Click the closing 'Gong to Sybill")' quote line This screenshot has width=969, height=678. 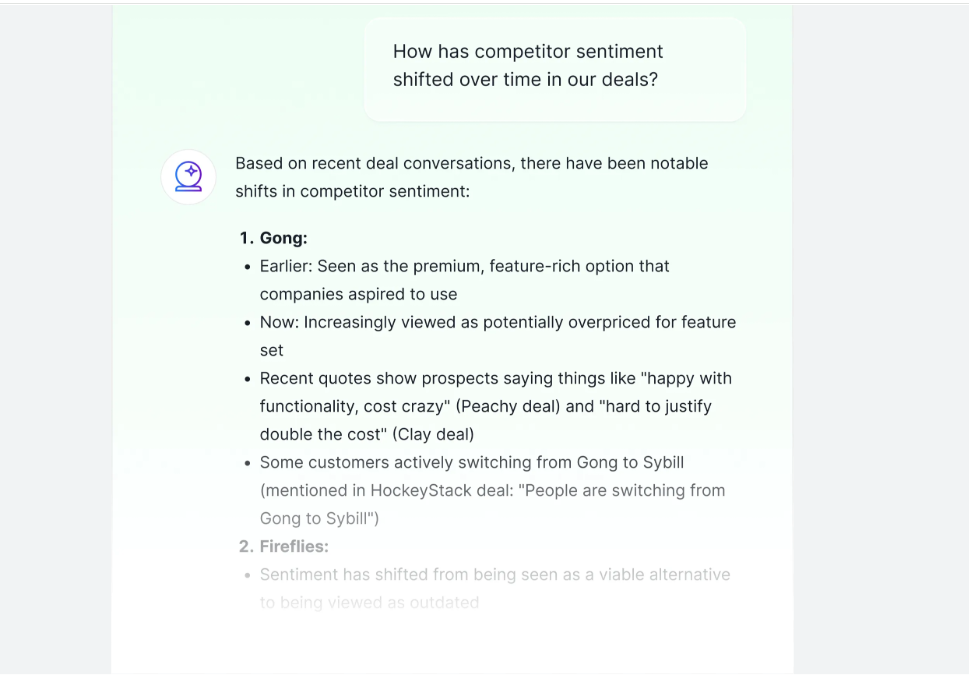[x=319, y=519]
